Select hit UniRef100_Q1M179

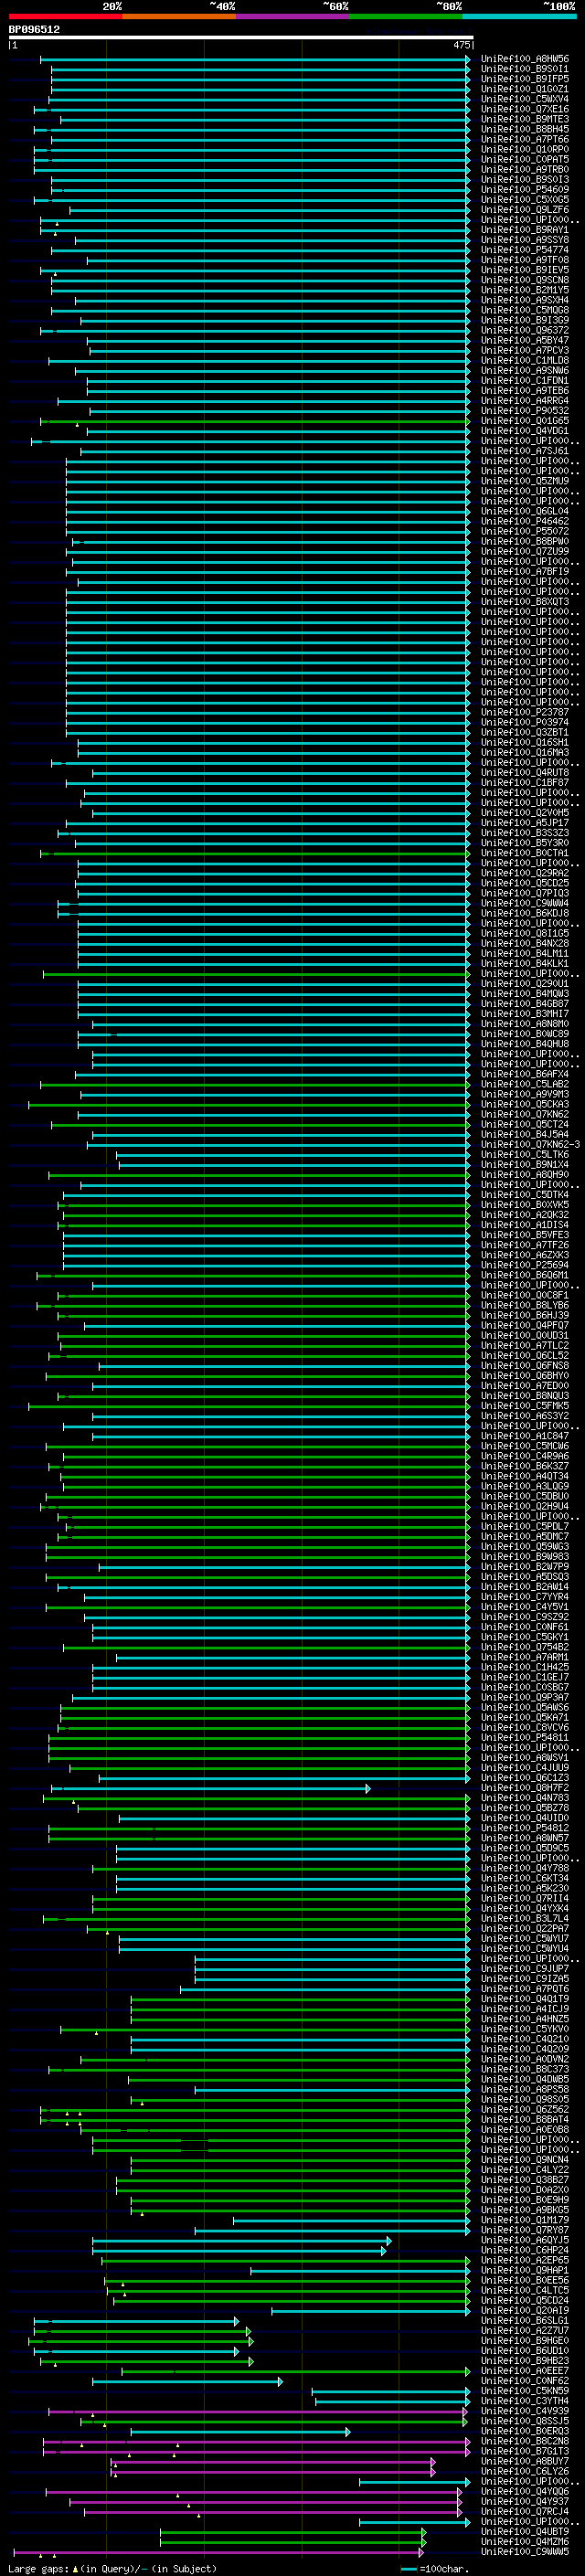click(x=525, y=2219)
